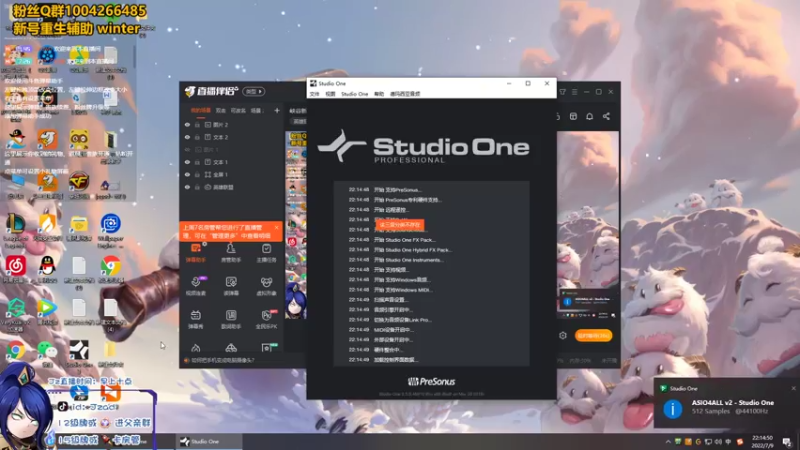Open the layout icon beside notification bell
Screen dimensions: 800x450
[x=573, y=116]
